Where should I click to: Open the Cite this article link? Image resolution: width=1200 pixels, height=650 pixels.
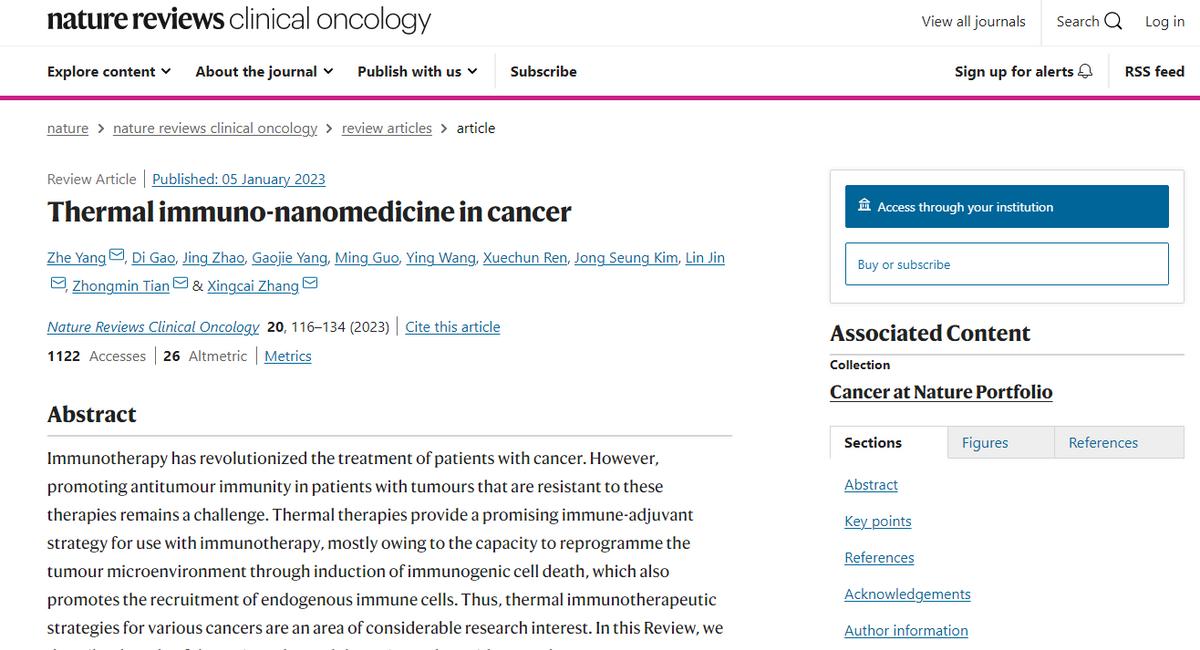[452, 327]
